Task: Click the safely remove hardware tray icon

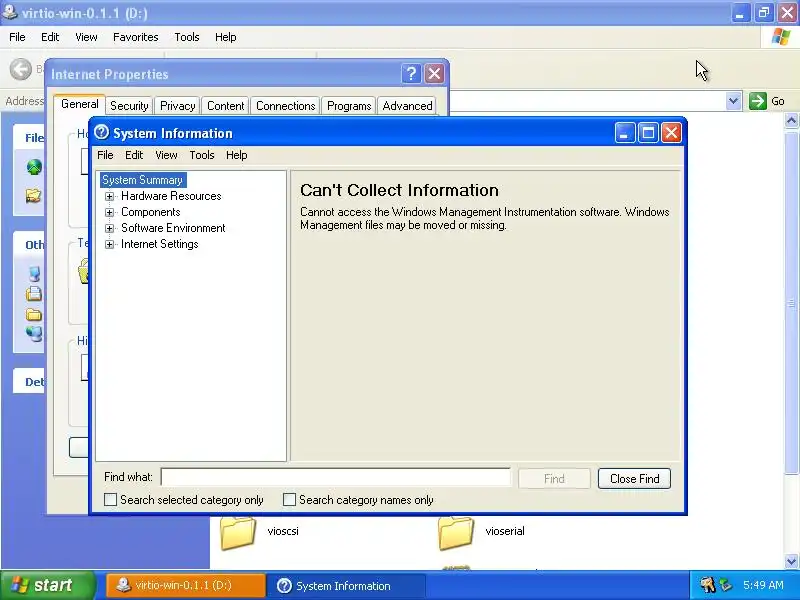Action: (x=726, y=585)
